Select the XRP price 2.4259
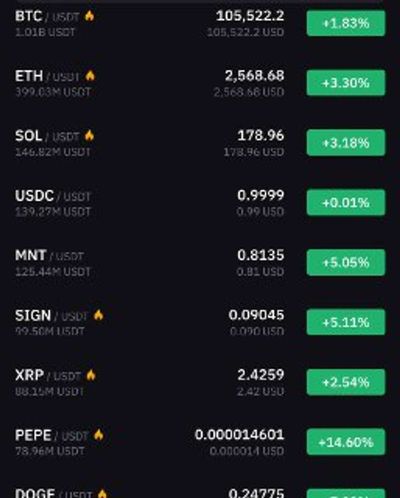Viewport: 400px width, 498px height. click(x=261, y=375)
